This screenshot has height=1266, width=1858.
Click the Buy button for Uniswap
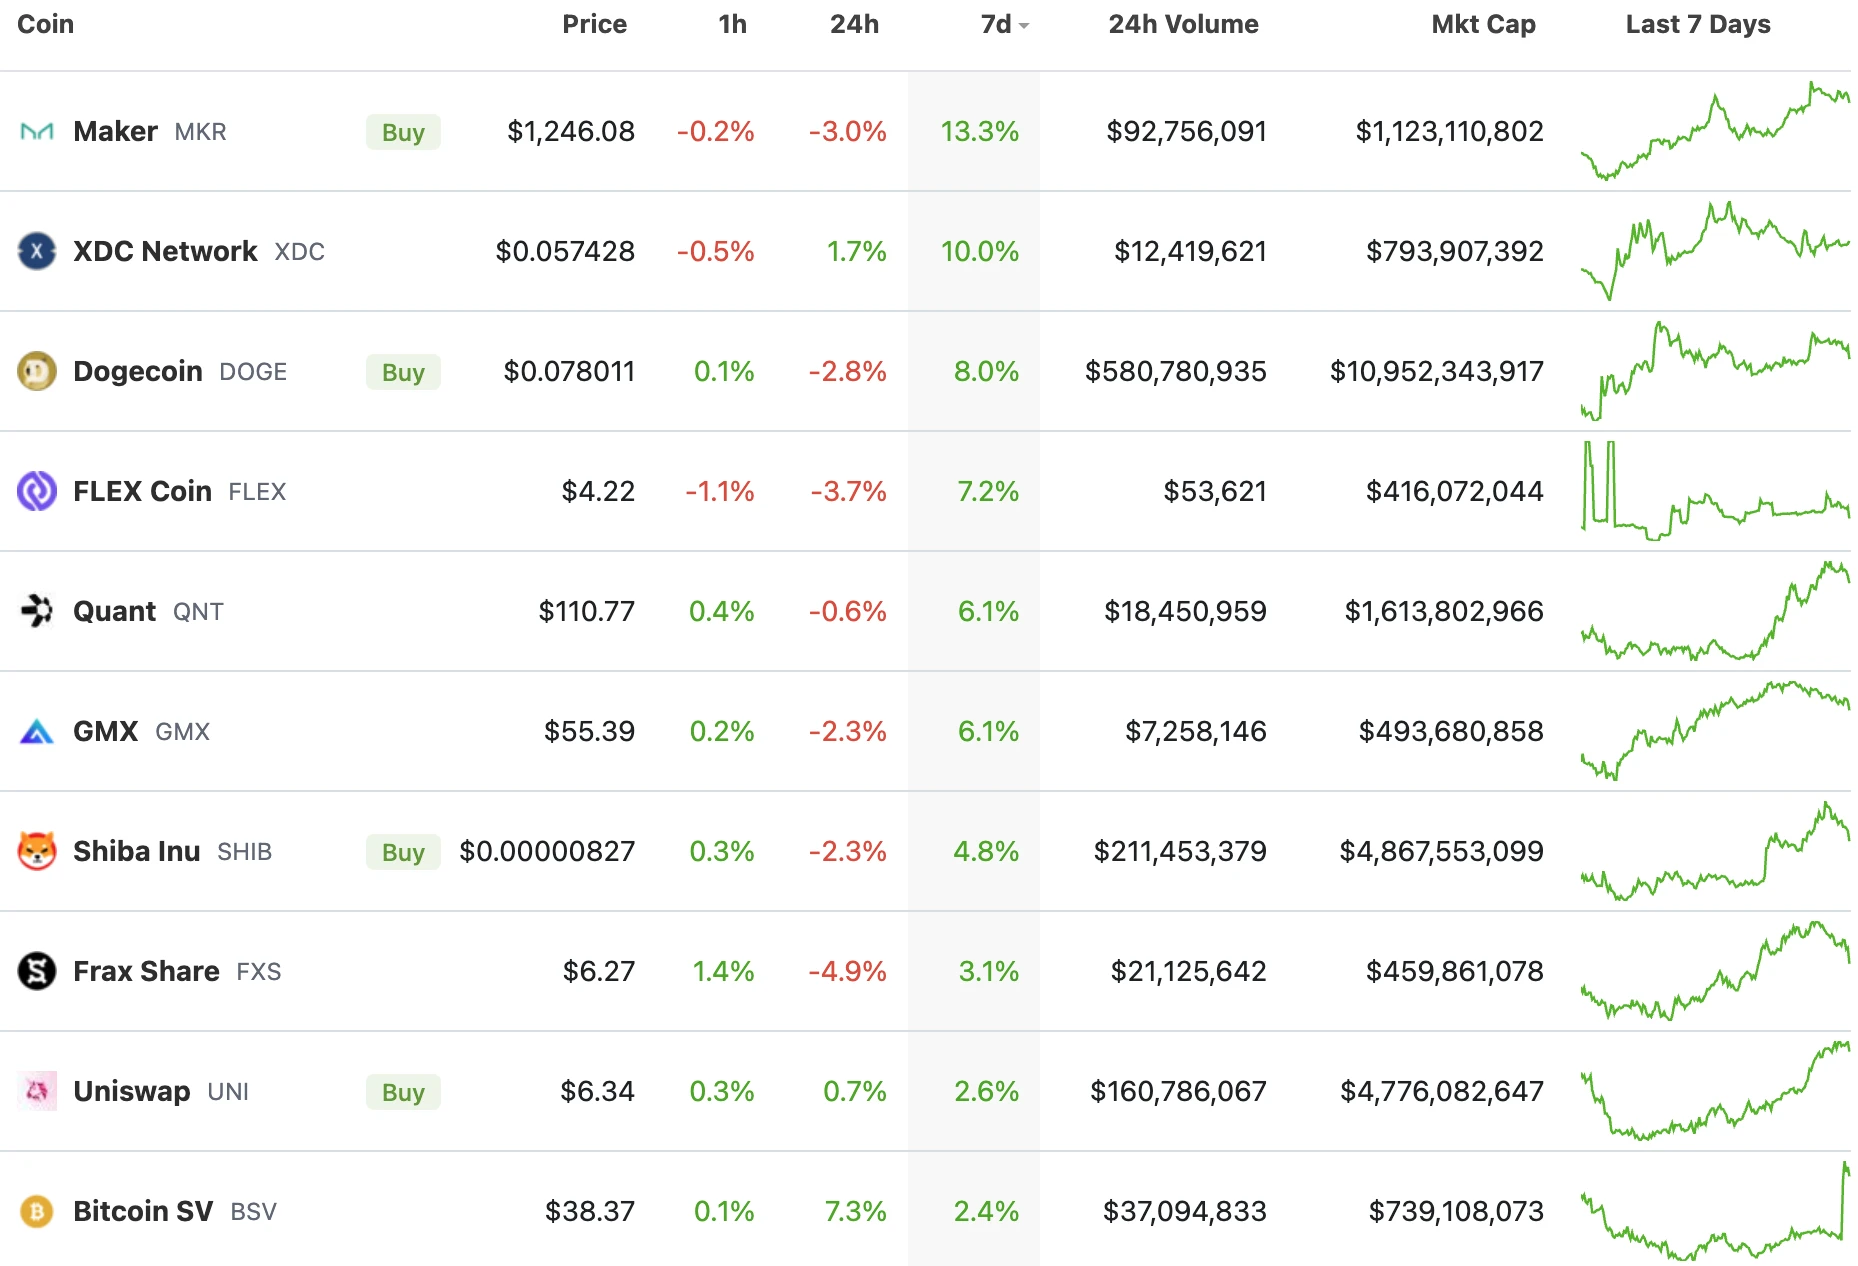point(403,1092)
